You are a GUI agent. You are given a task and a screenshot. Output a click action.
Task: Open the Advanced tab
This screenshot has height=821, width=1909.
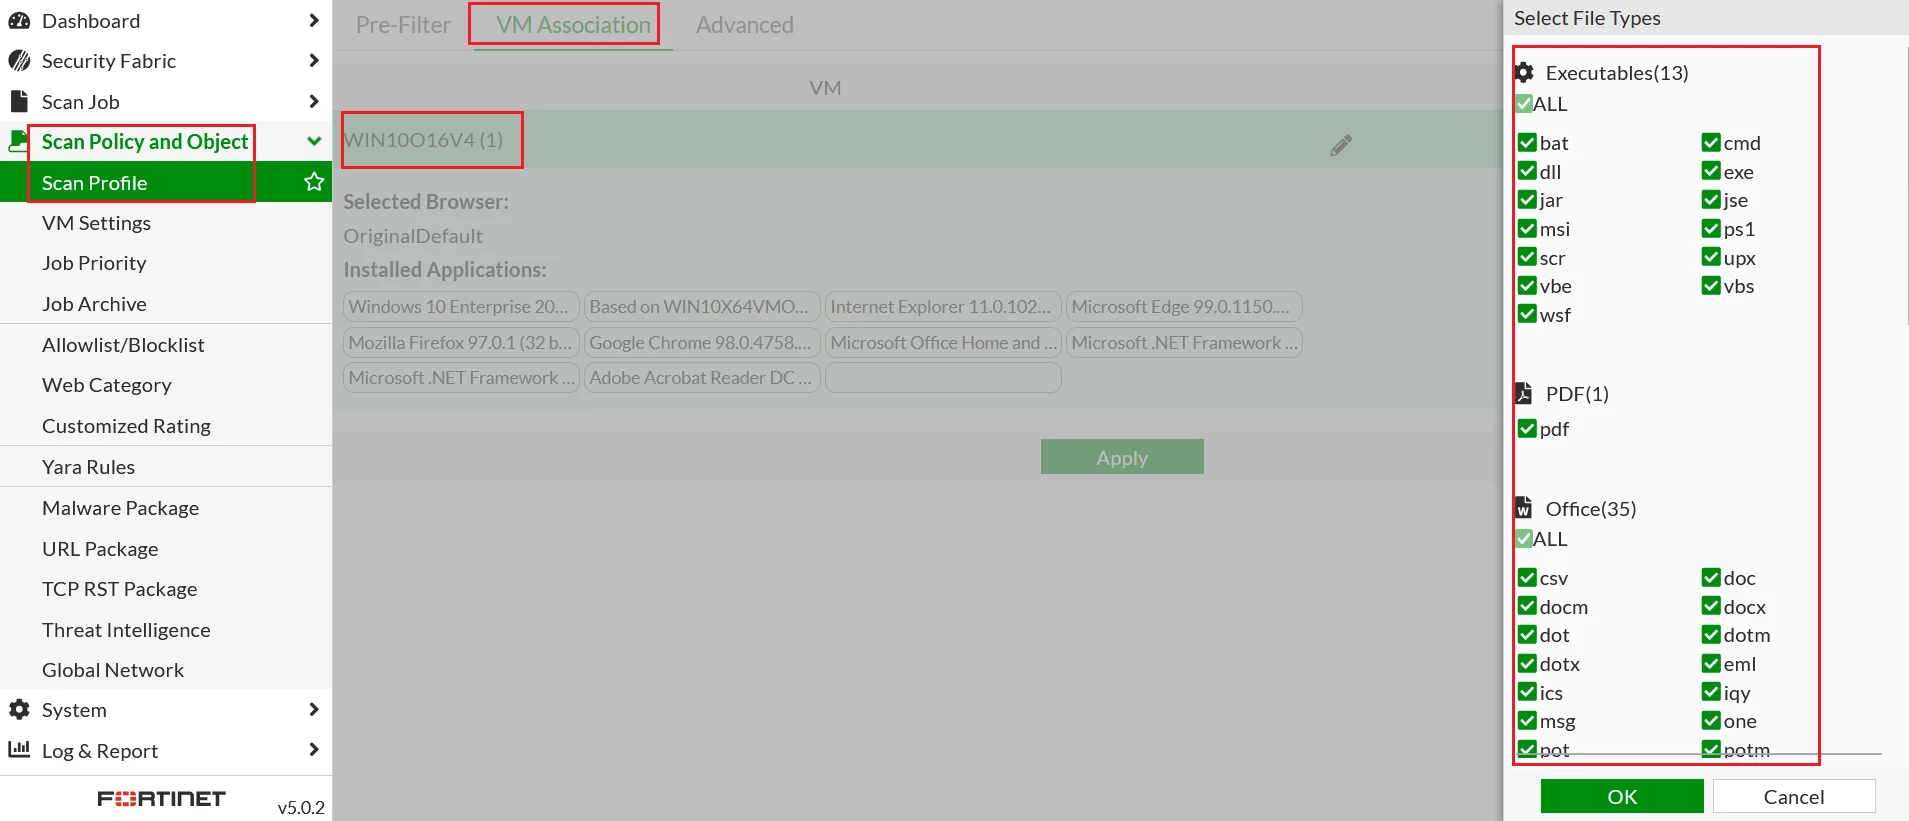pos(745,25)
